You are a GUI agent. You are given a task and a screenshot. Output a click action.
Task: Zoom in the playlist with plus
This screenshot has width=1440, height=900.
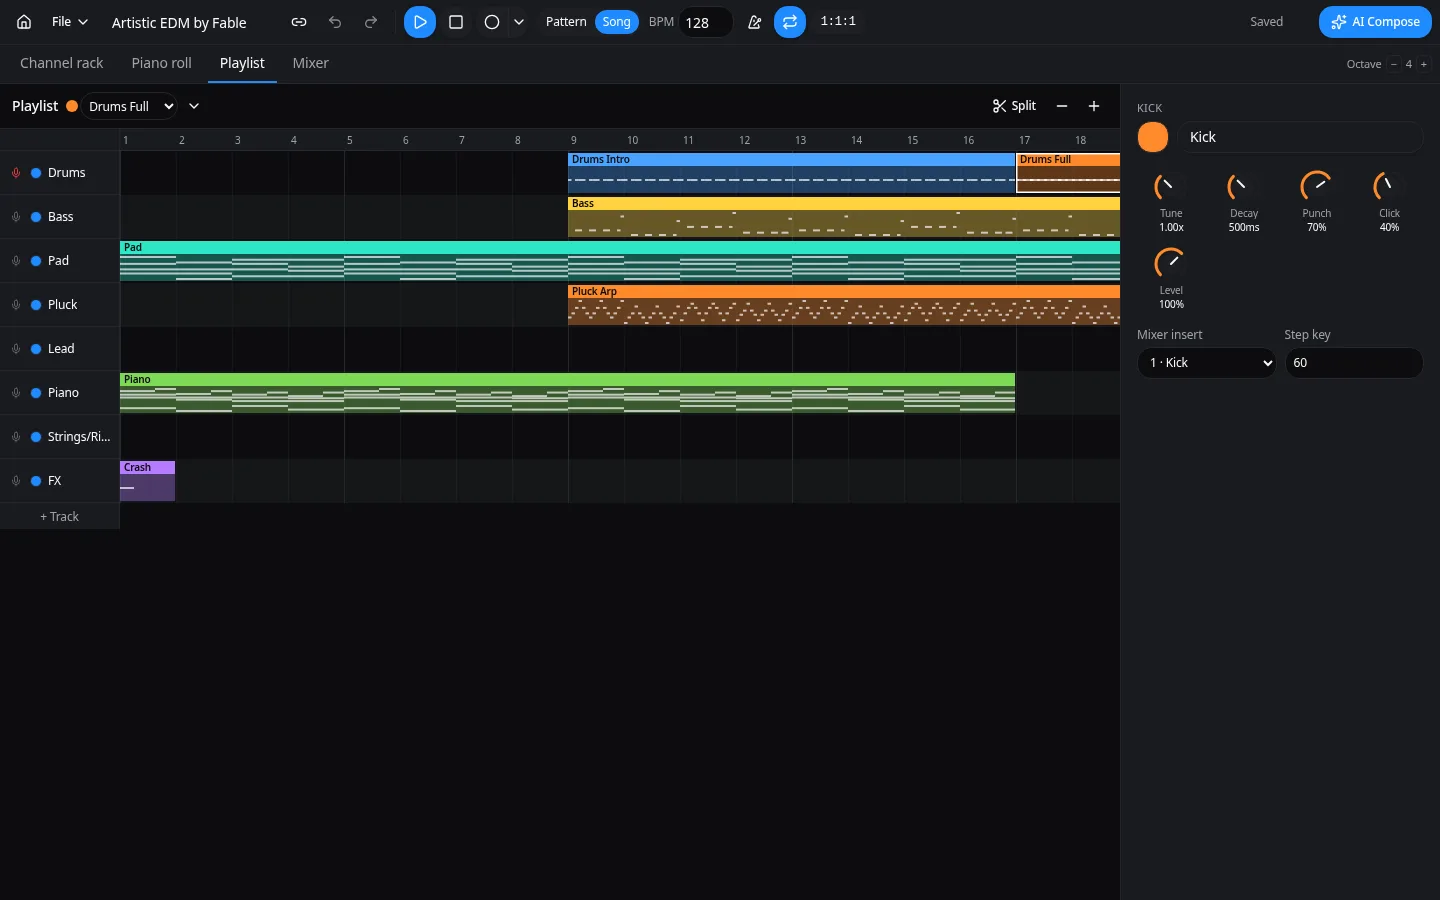click(1094, 106)
